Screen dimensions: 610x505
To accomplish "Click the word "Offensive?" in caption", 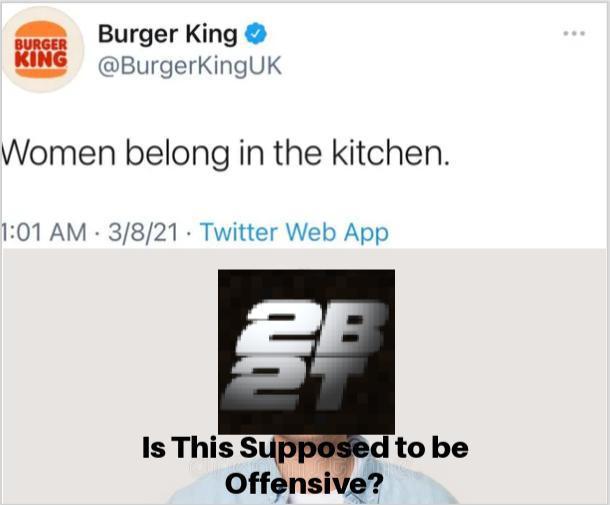I will [304, 483].
